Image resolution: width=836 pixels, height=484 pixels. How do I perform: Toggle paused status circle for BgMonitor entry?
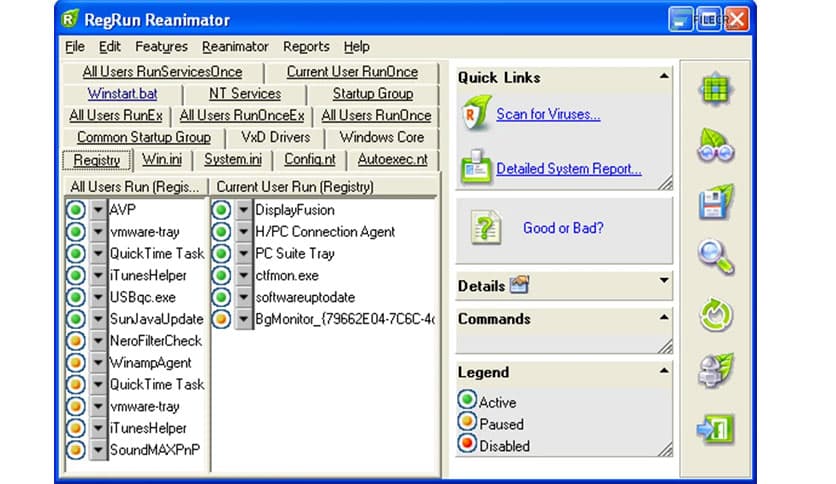point(221,319)
